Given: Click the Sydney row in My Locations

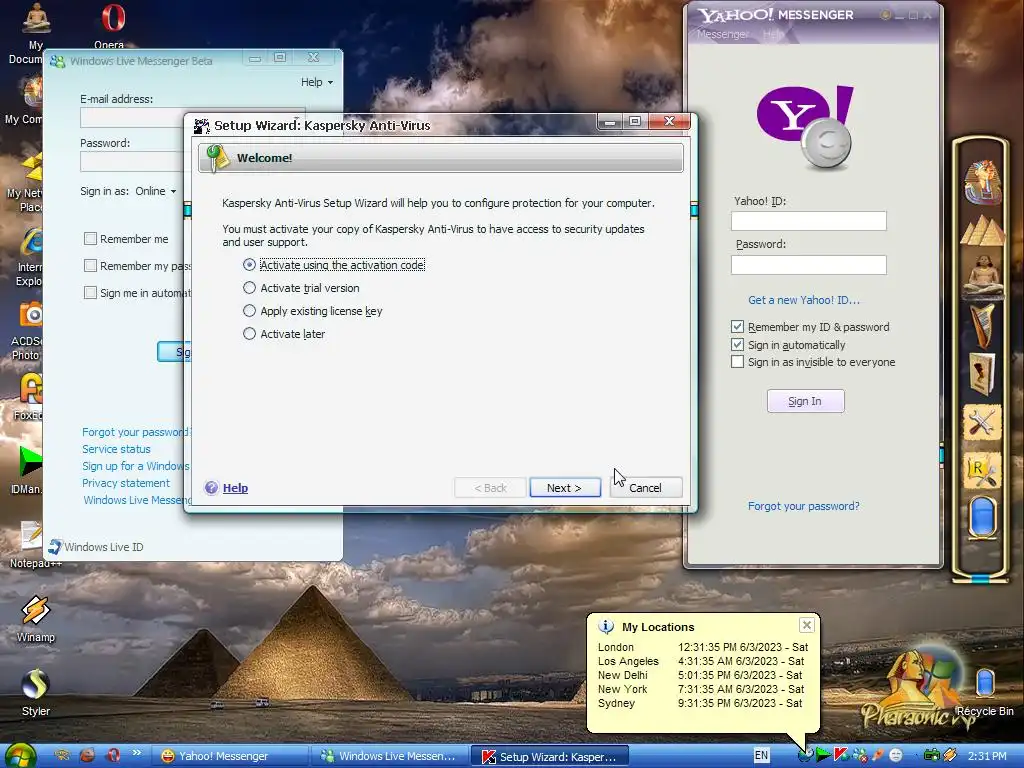Looking at the screenshot, I should coord(700,703).
